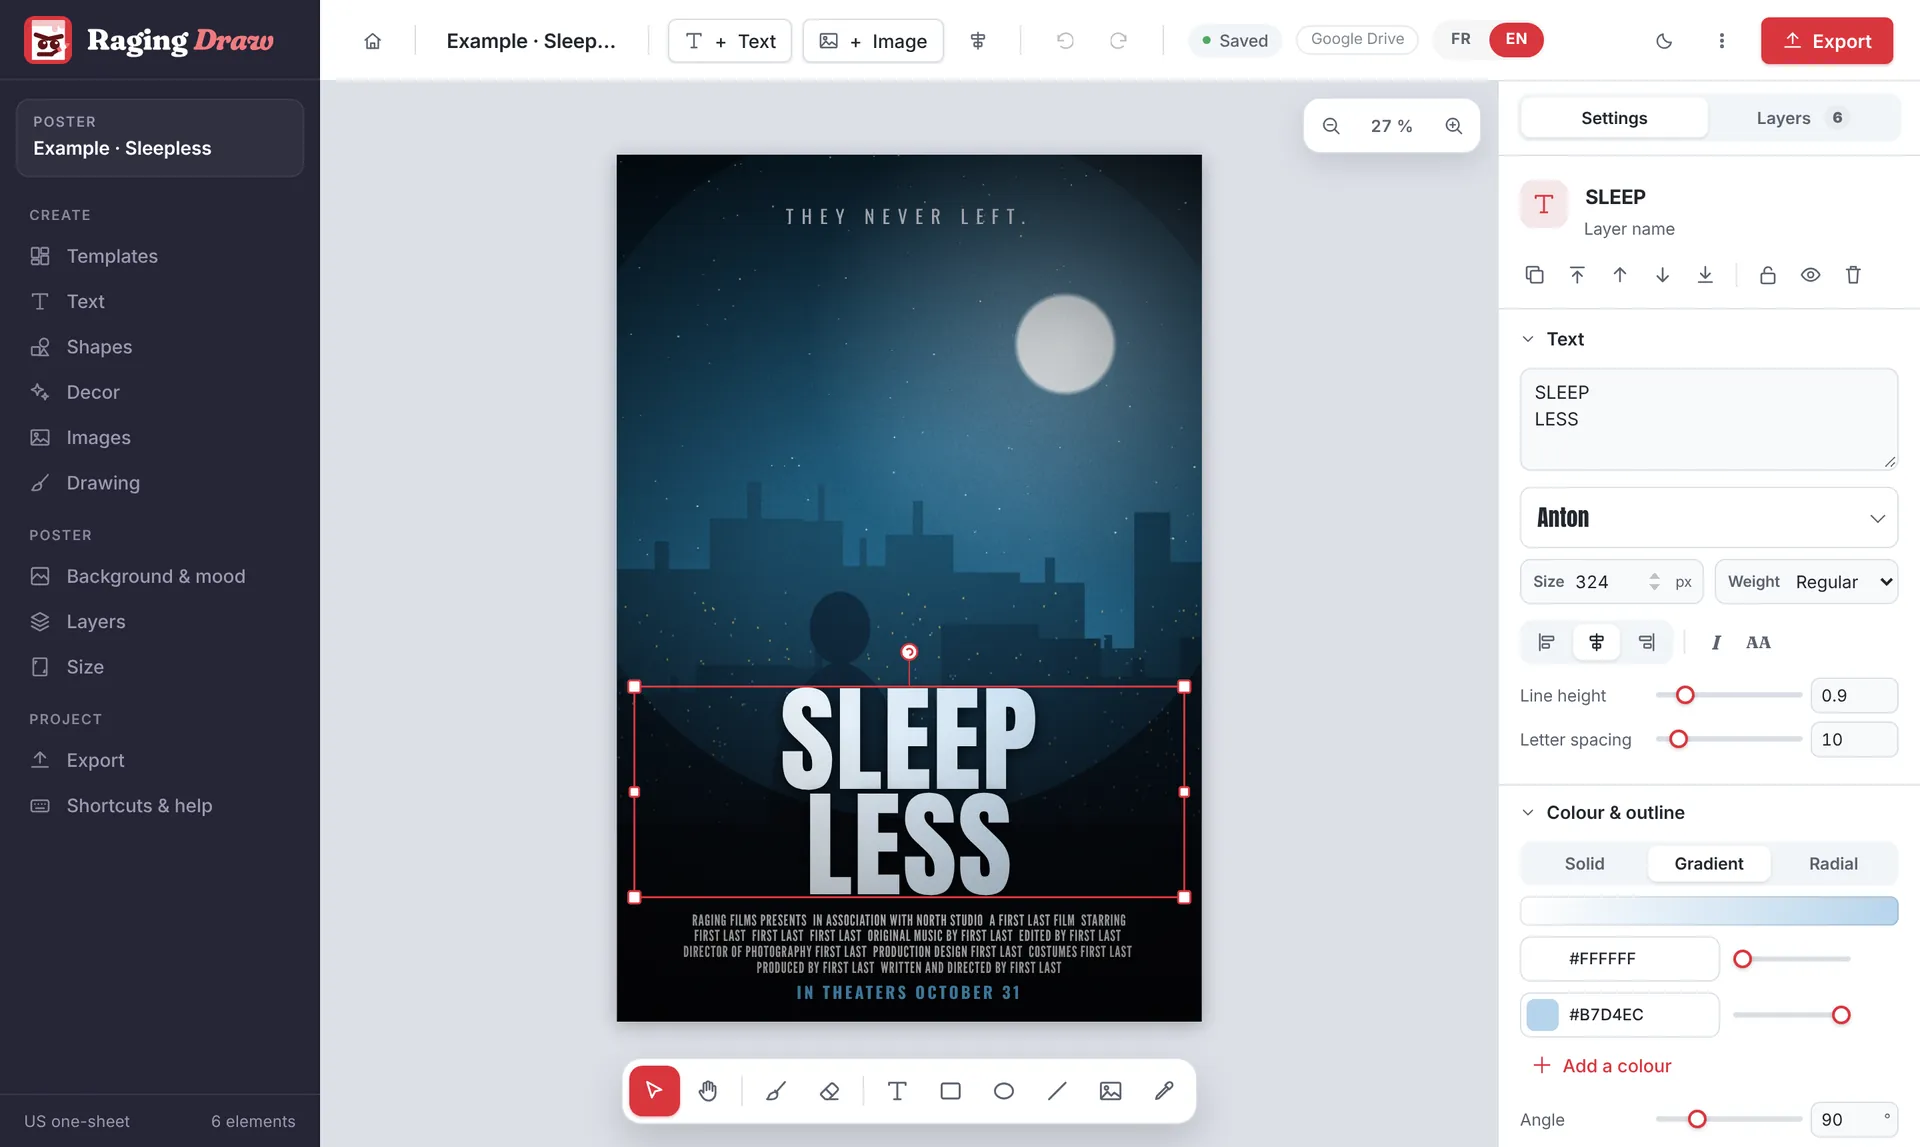Zoom in on the canvas

pyautogui.click(x=1453, y=126)
